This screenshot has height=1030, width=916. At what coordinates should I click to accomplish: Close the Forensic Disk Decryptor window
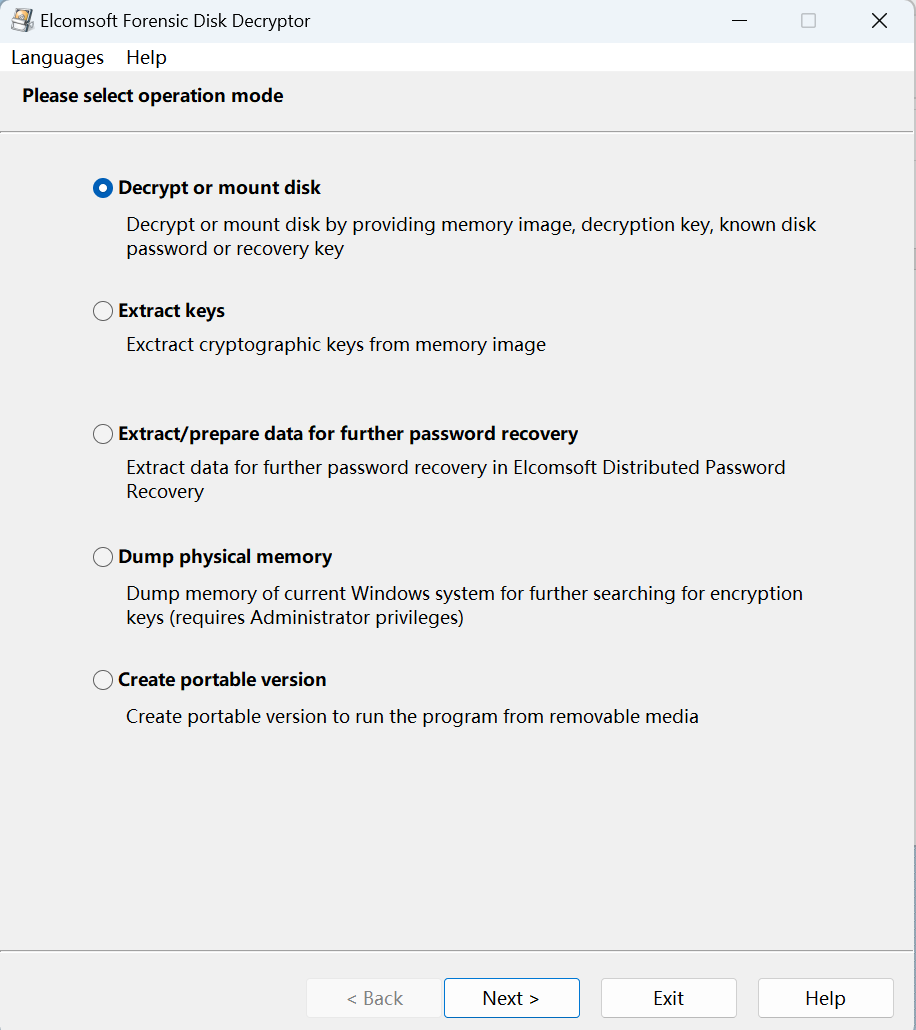pos(879,20)
